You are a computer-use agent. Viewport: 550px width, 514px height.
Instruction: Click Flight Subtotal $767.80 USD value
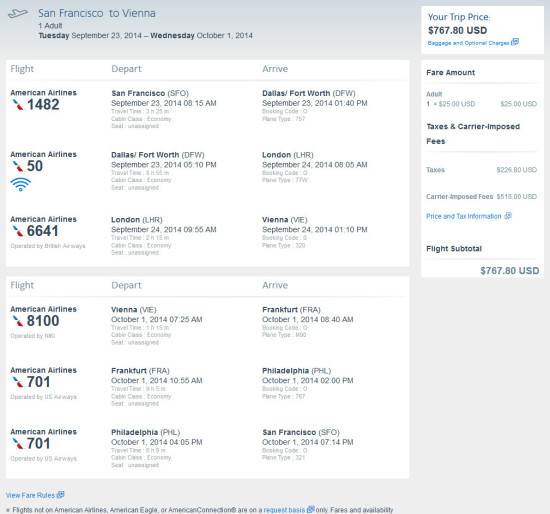(x=509, y=271)
